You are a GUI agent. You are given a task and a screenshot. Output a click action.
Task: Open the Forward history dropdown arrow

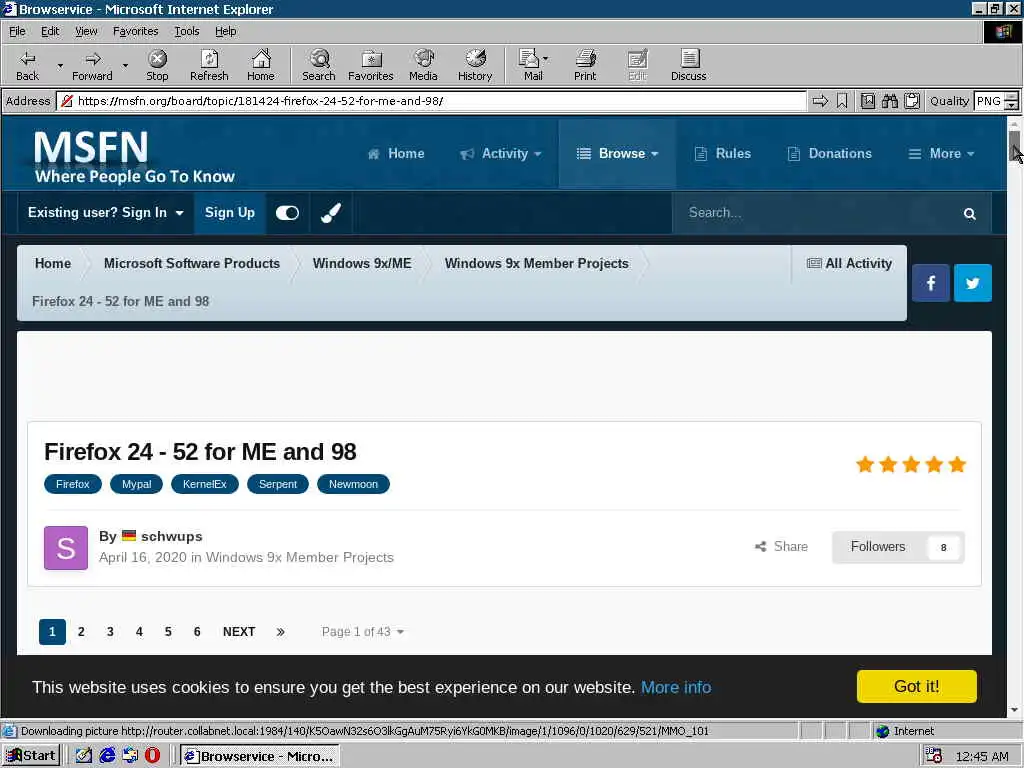[125, 65]
